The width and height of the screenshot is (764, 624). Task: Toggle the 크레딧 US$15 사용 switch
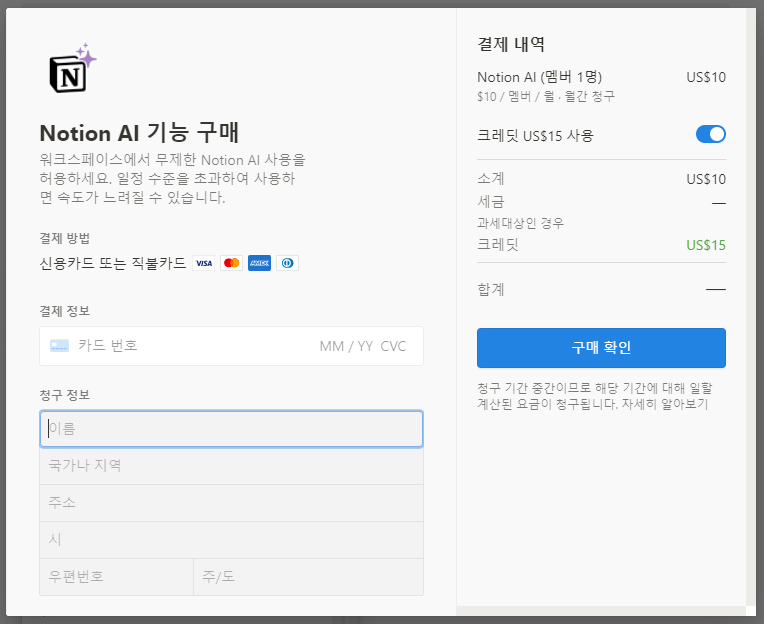(x=710, y=134)
